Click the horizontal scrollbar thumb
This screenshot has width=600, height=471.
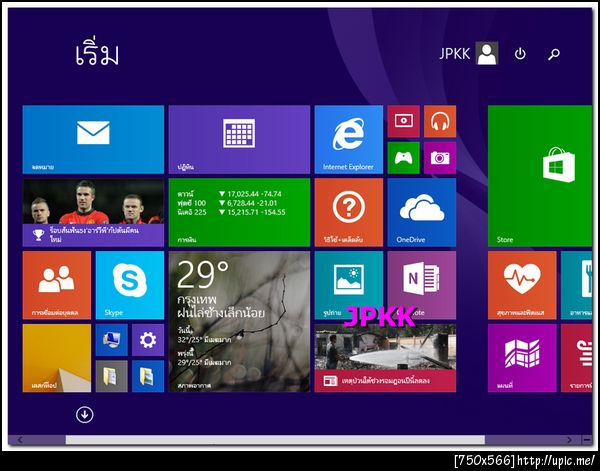pos(275,440)
